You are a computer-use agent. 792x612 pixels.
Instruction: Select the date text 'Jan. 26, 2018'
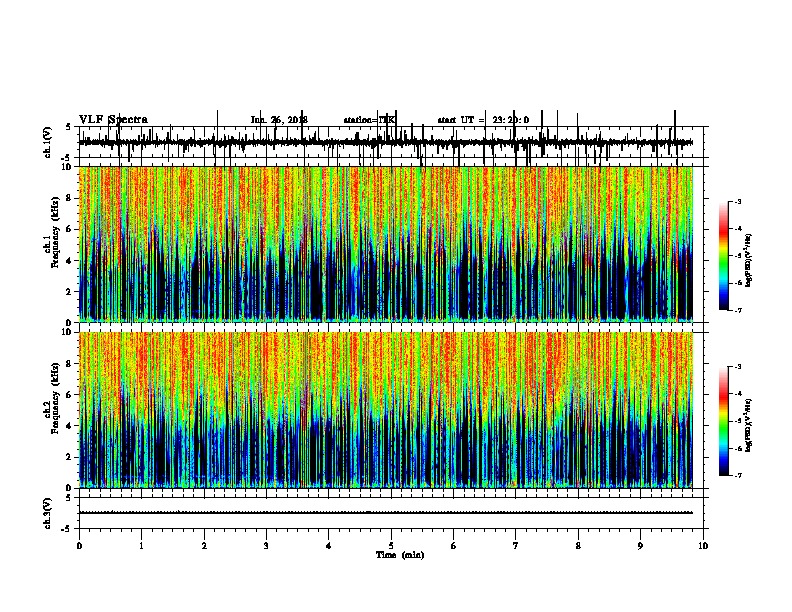coord(279,120)
